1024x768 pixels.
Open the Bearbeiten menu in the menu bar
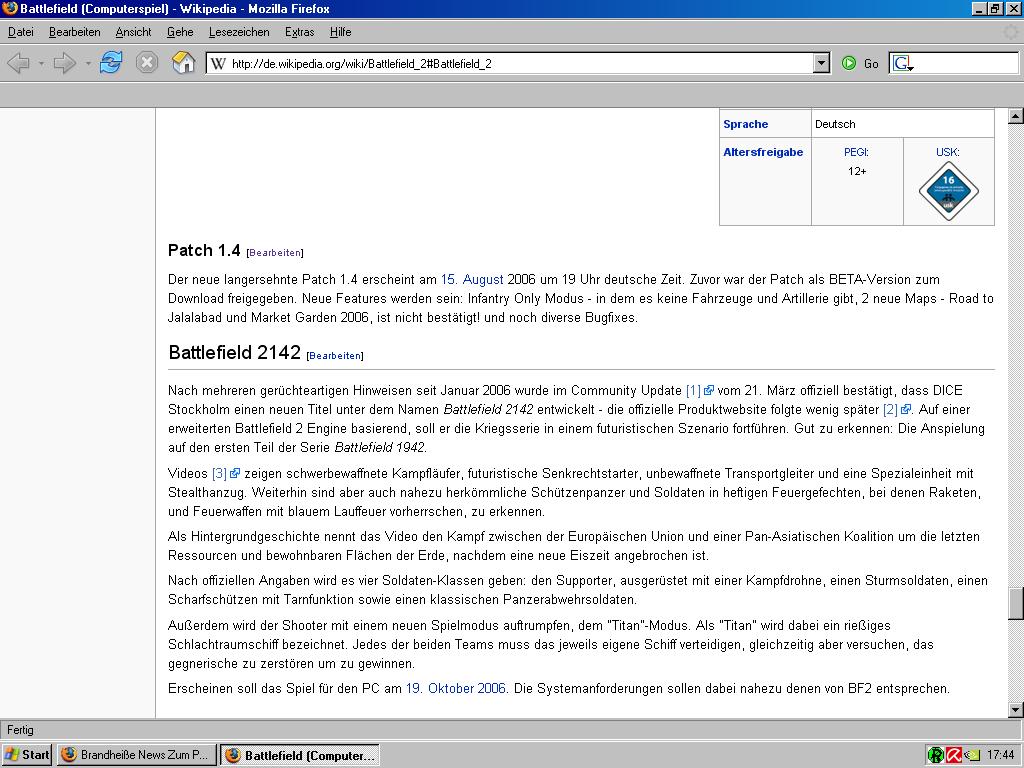tap(74, 32)
